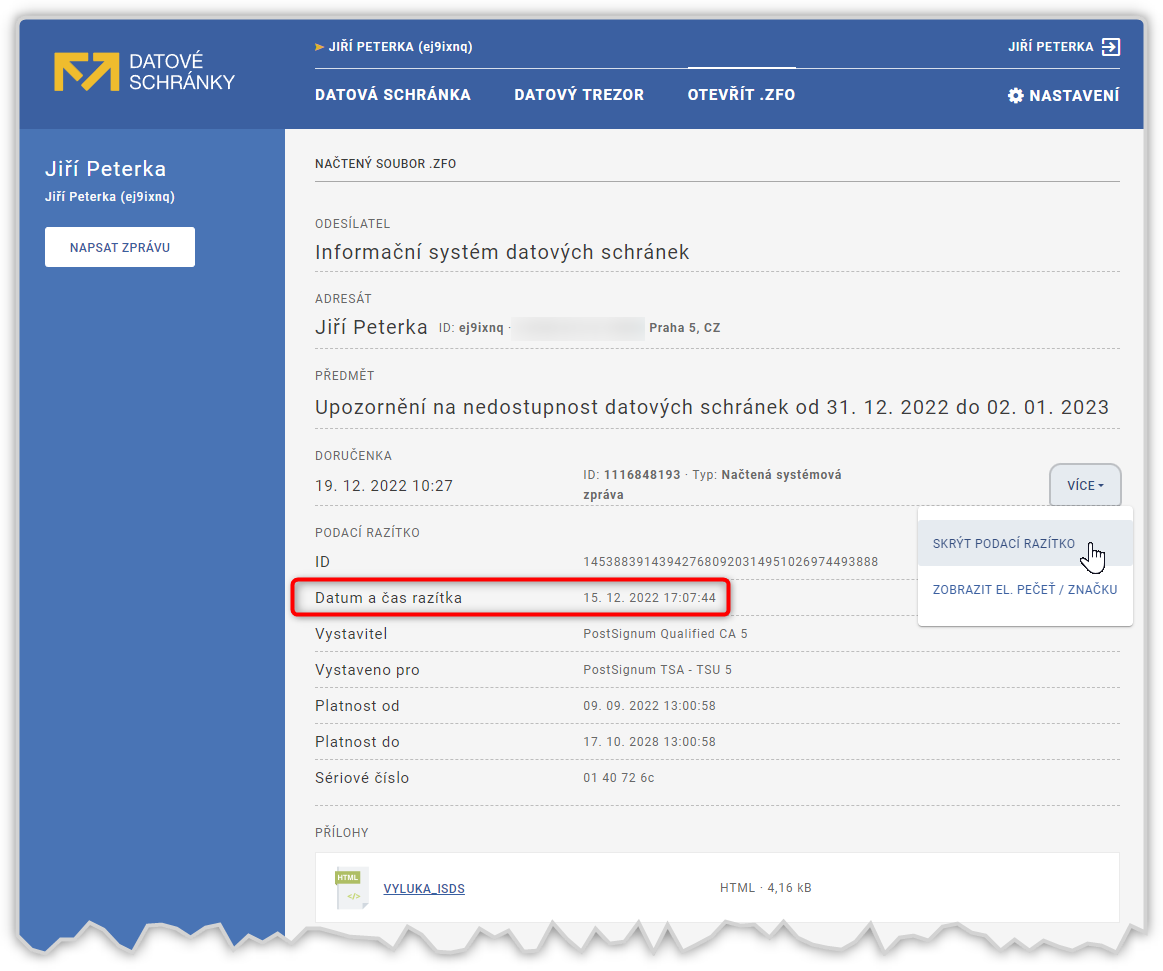Screen dimensions: 1163x971
Task: Choose SKRÝT PODACÍ RAZÍTKO menu entry
Action: [1025, 543]
